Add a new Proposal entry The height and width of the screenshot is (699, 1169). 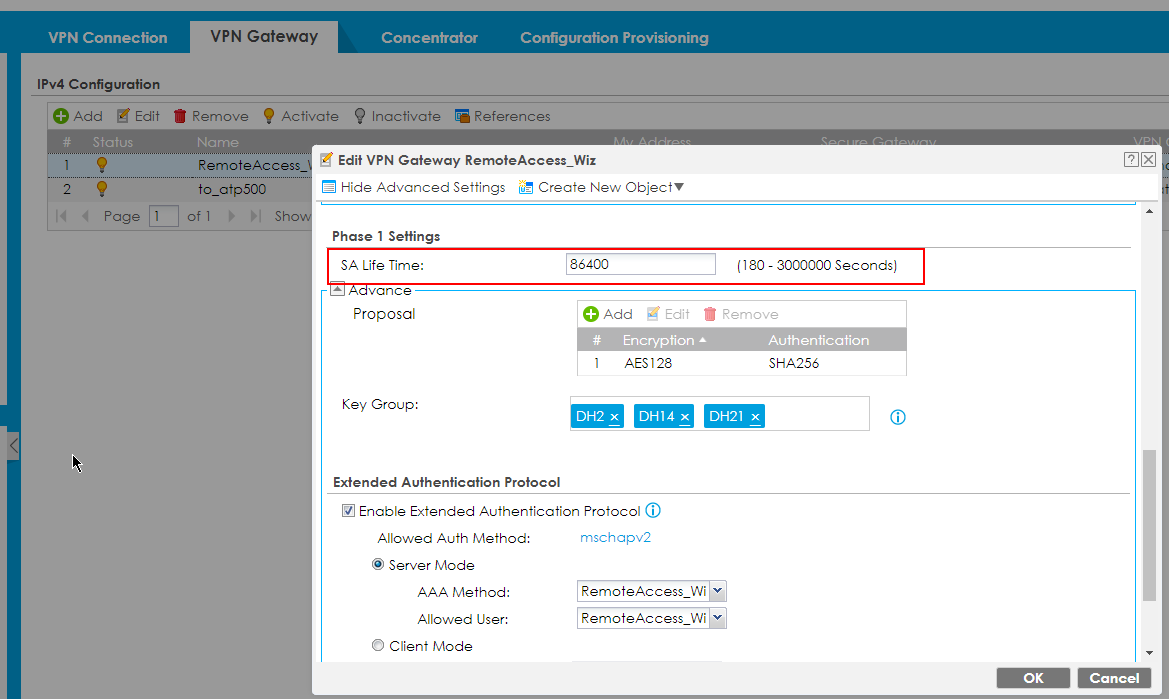tap(608, 314)
